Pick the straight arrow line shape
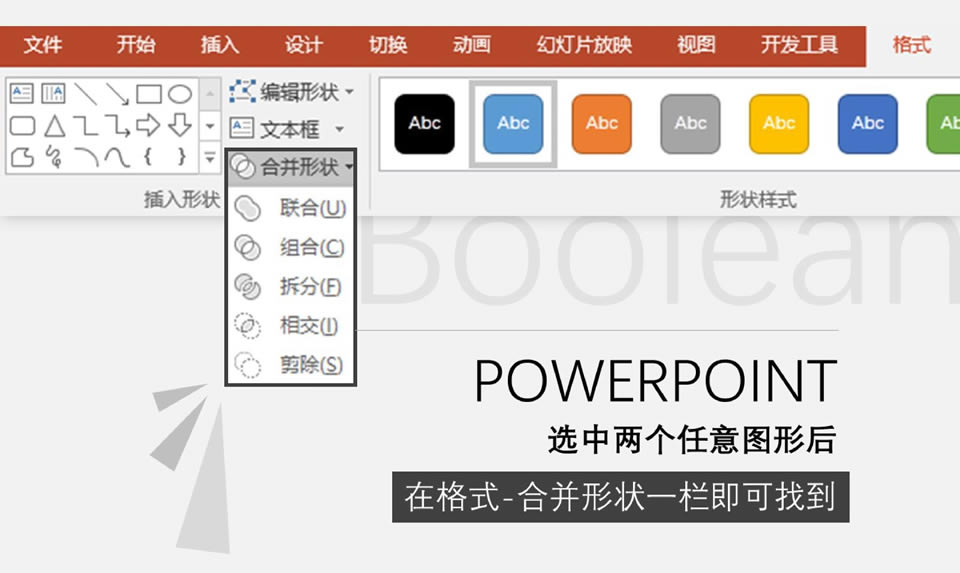Image resolution: width=960 pixels, height=573 pixels. point(117,94)
